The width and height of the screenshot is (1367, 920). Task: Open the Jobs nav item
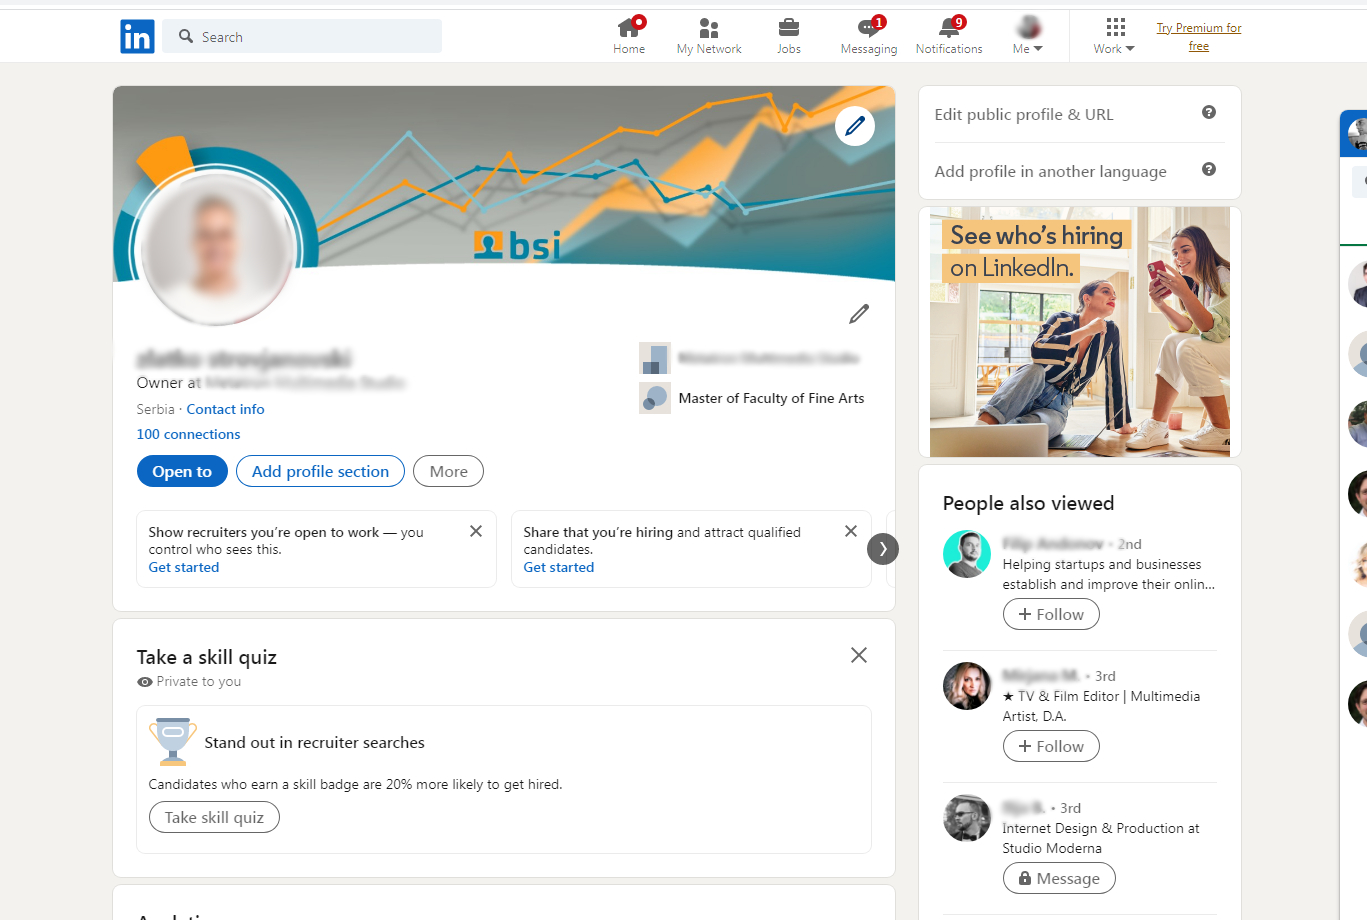[x=789, y=36]
